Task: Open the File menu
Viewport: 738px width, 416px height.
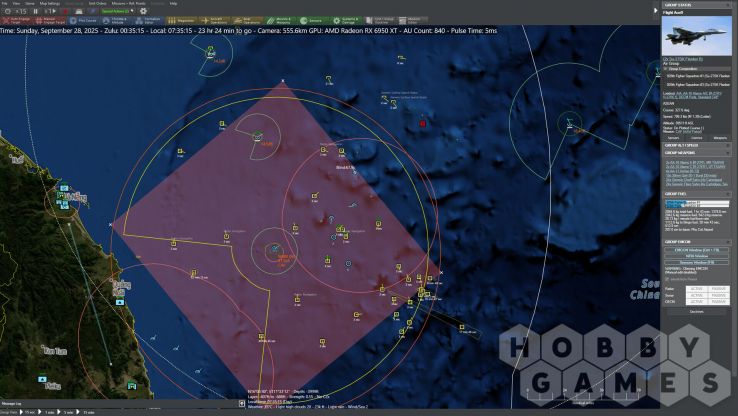Action: [5, 3]
